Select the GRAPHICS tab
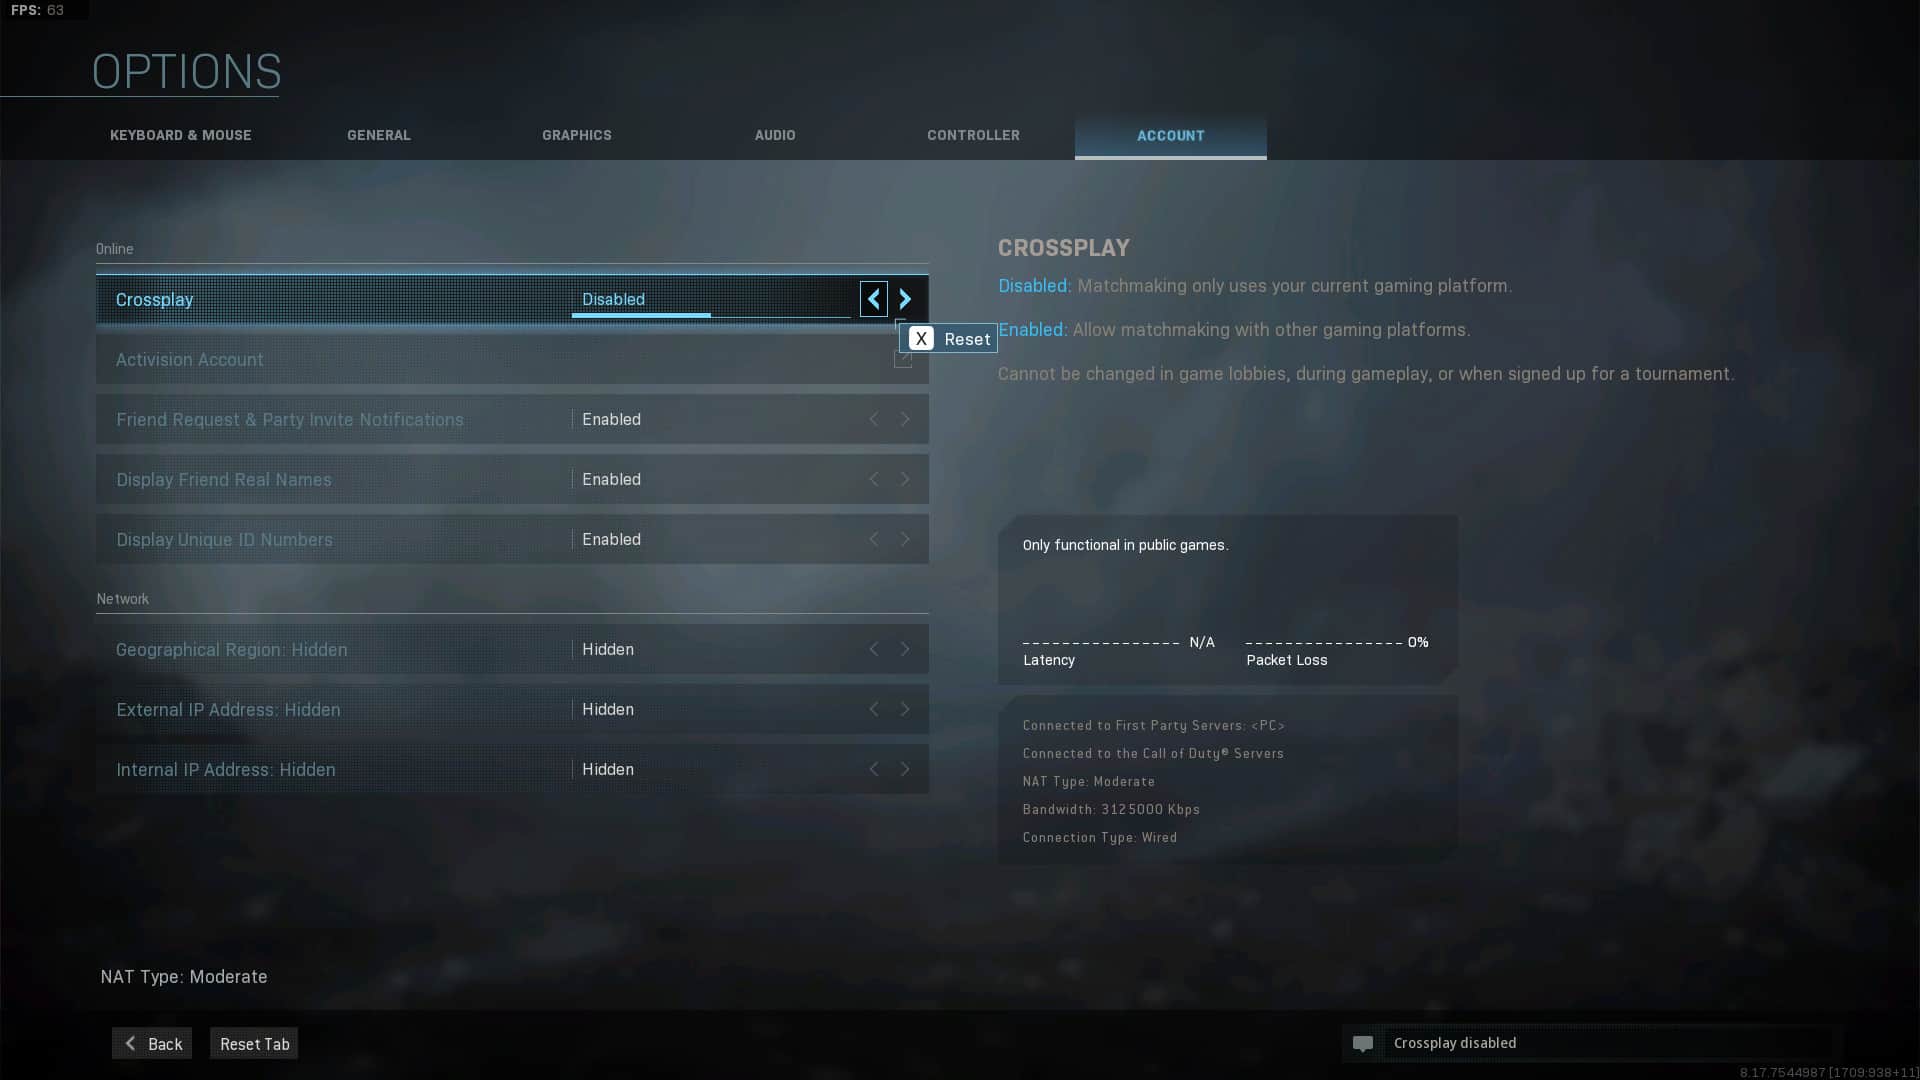1920x1080 pixels. pos(576,135)
